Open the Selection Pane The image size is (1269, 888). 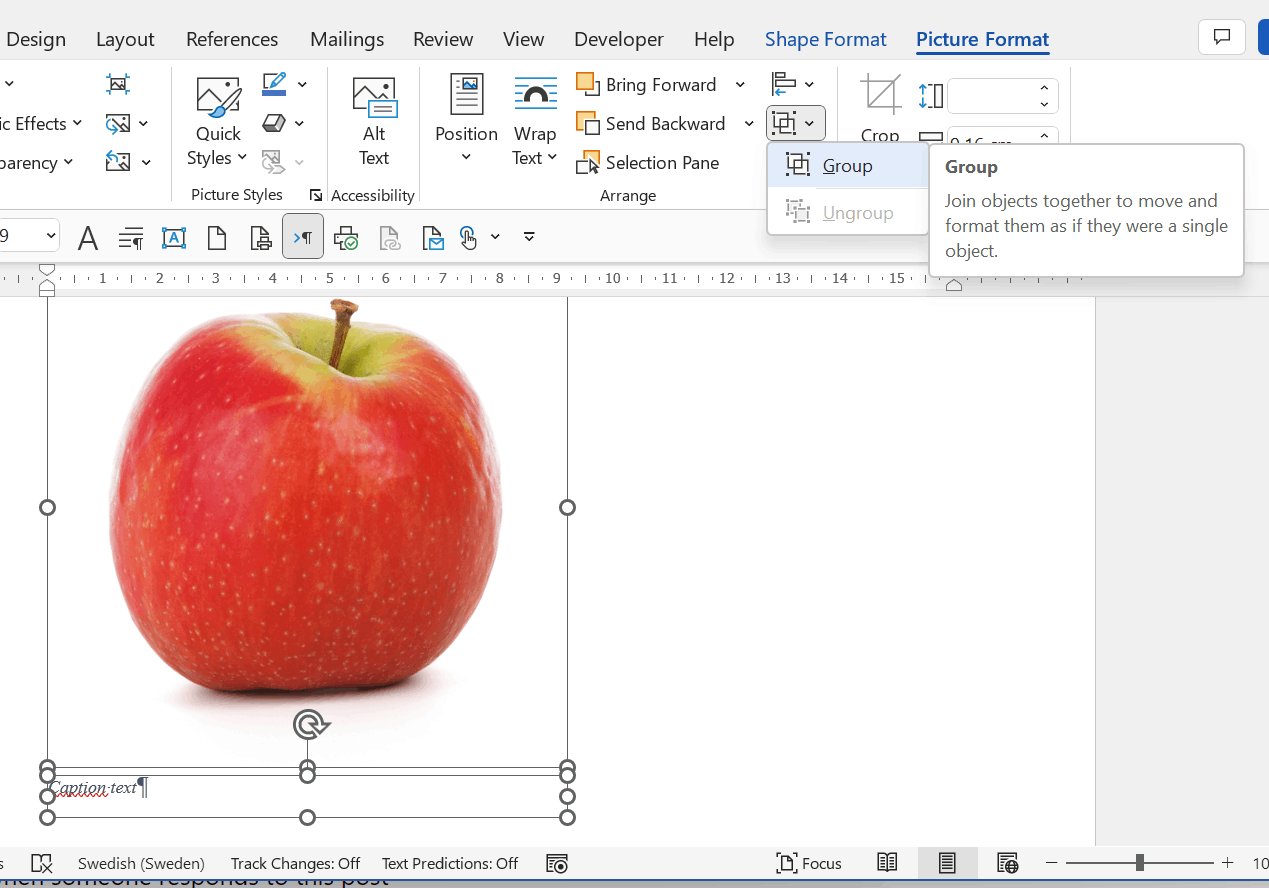pyautogui.click(x=648, y=163)
